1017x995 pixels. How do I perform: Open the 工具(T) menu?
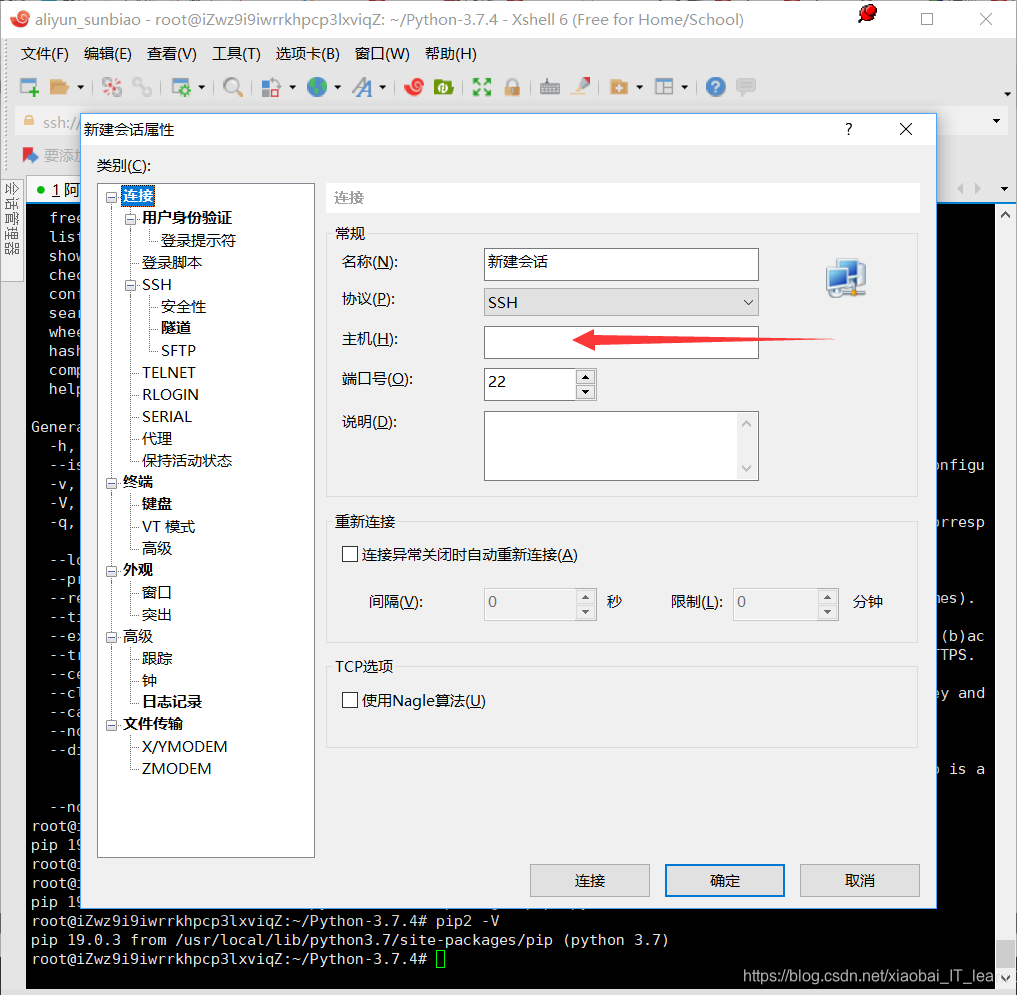pos(236,54)
